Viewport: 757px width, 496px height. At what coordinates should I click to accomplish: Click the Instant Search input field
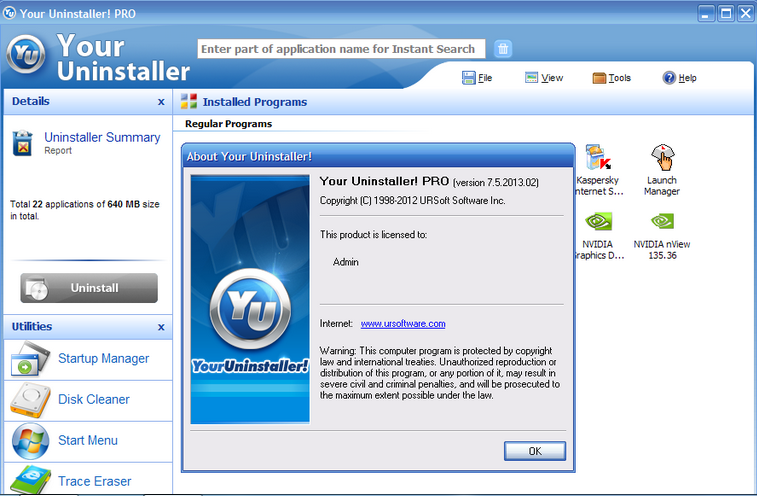pyautogui.click(x=341, y=49)
